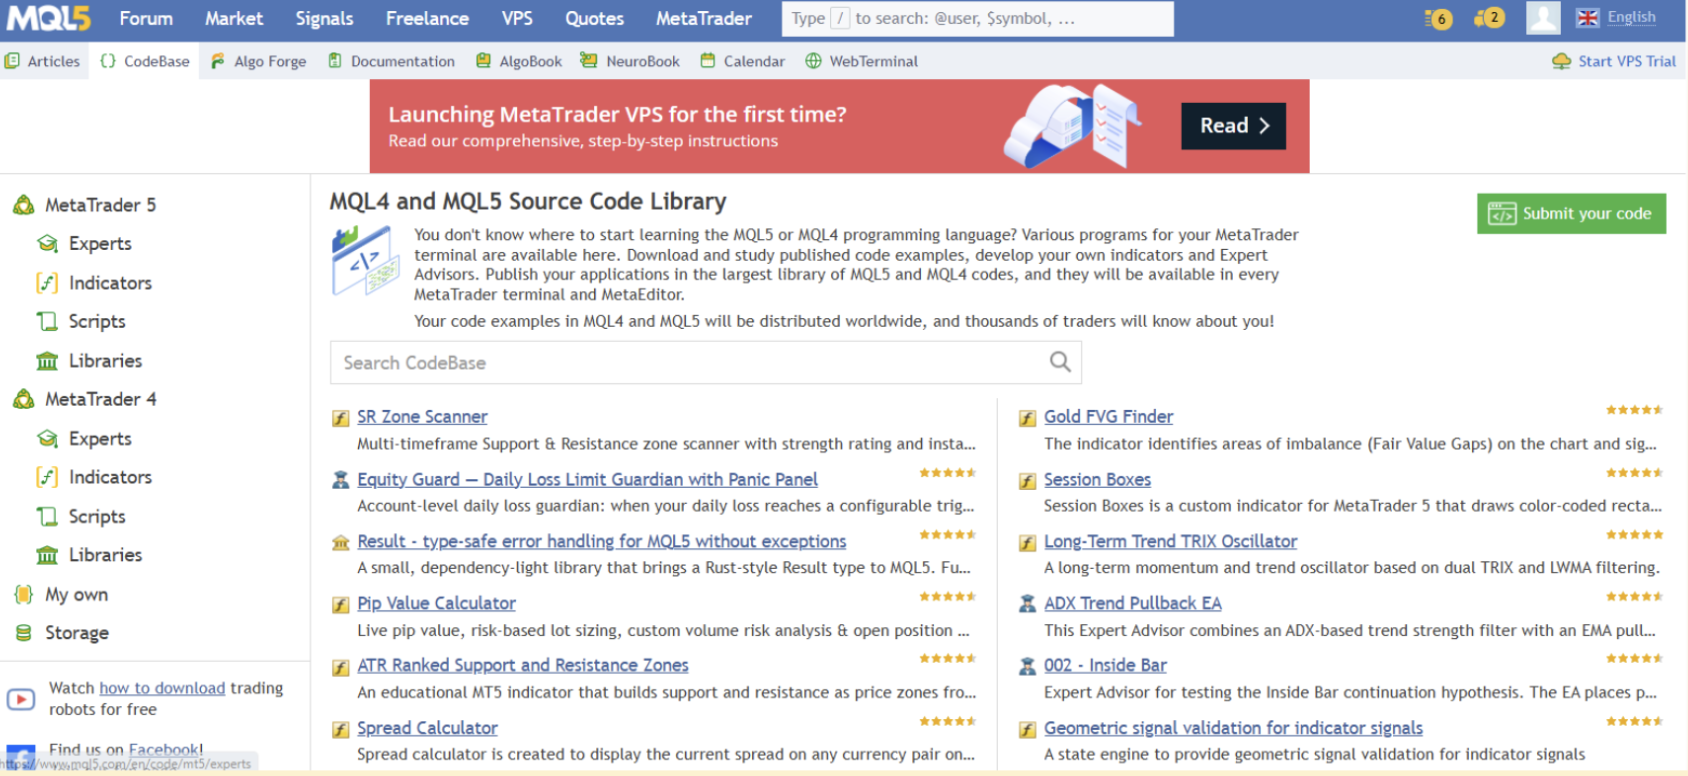Screen dimensions: 1688x776
Task: Focus the top site search field
Action: pyautogui.click(x=977, y=18)
